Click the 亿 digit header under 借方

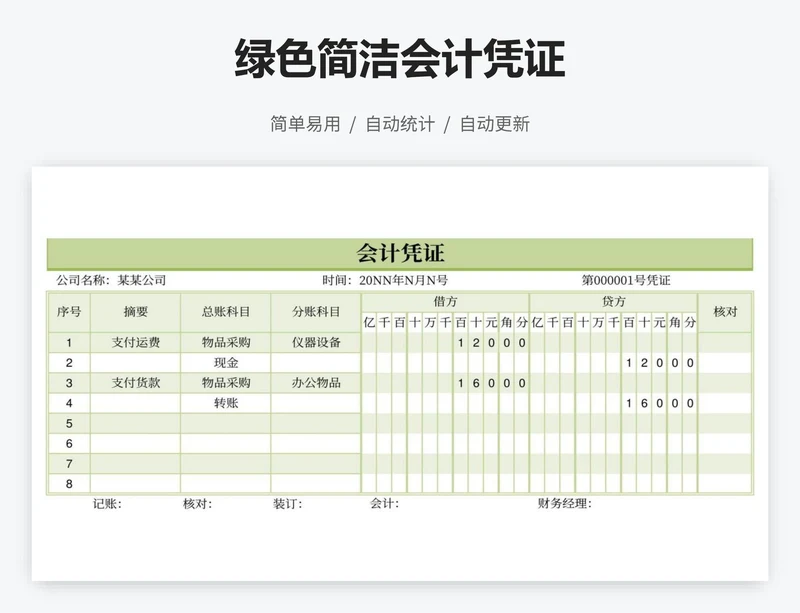[369, 322]
